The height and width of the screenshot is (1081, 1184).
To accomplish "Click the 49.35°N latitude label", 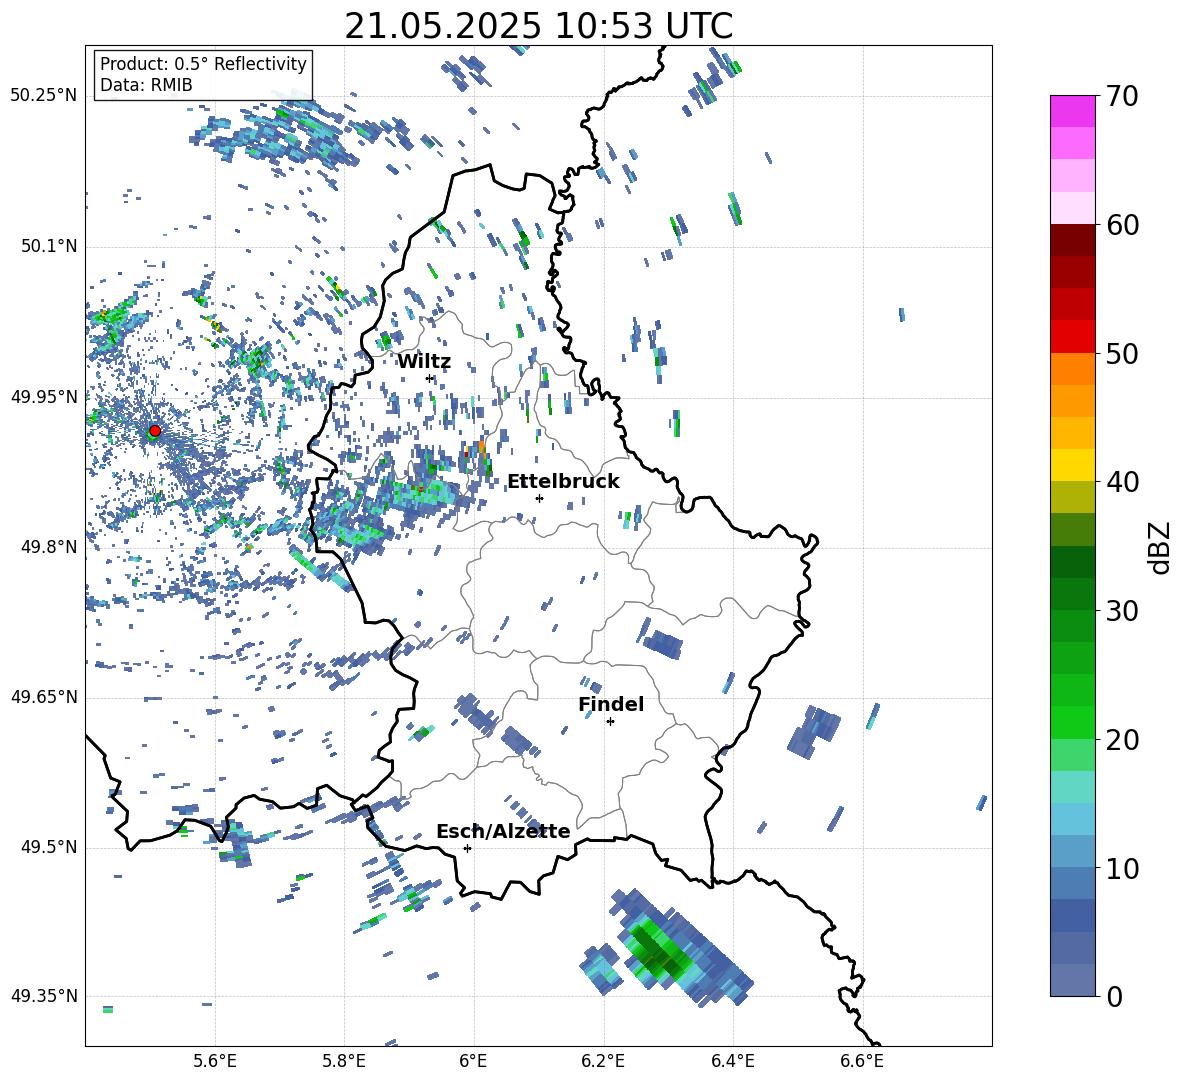I will click(44, 996).
